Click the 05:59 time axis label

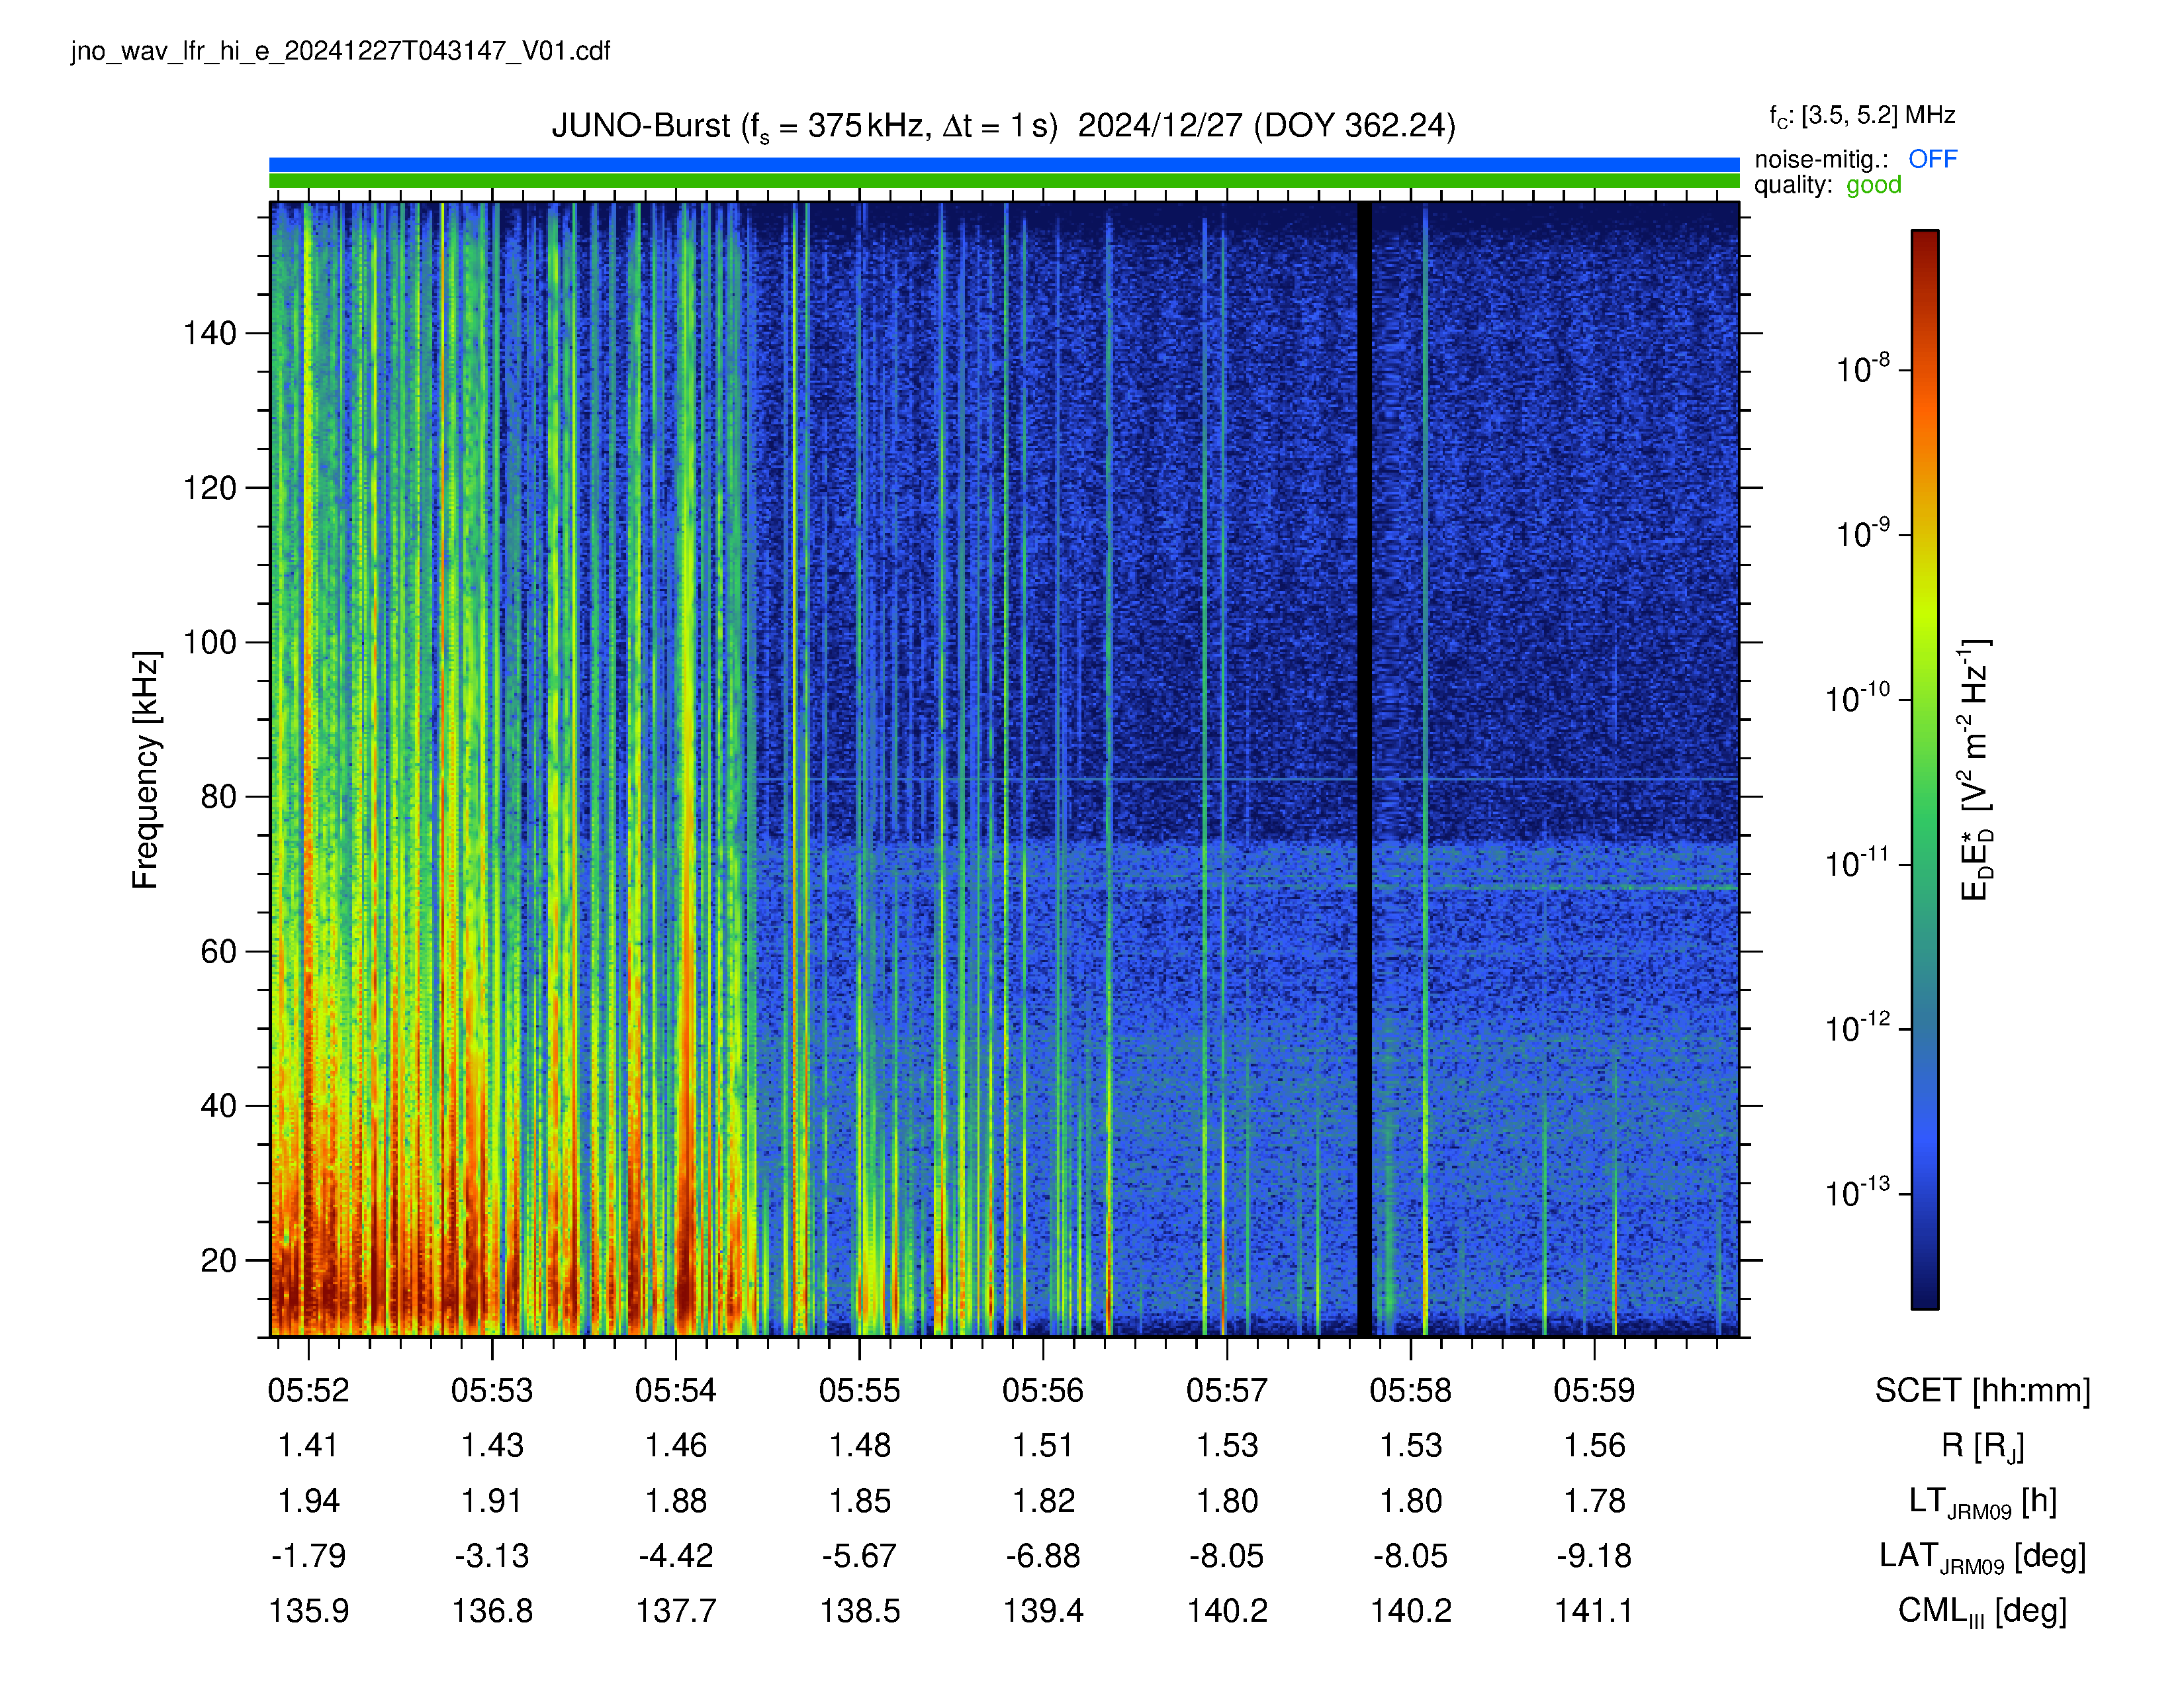(x=1594, y=1390)
